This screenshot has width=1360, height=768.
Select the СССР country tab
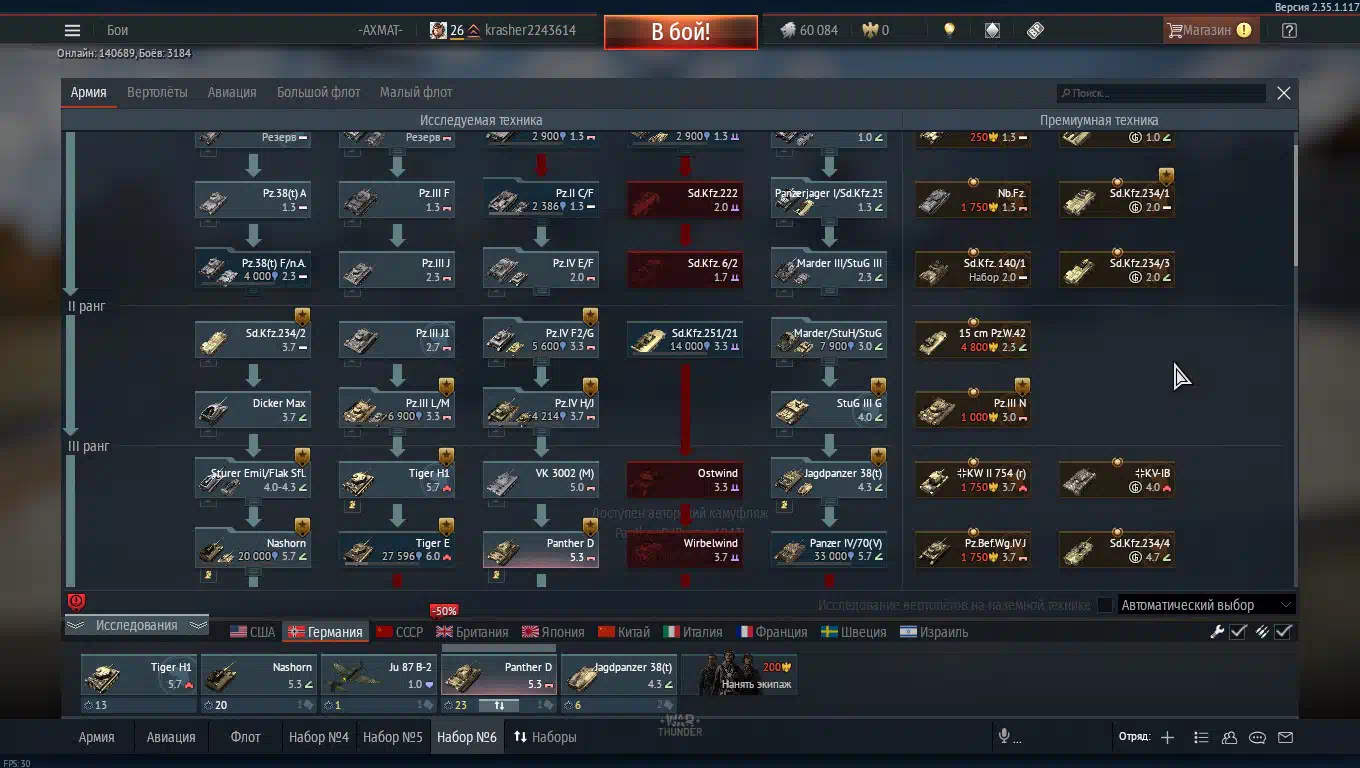[x=398, y=632]
